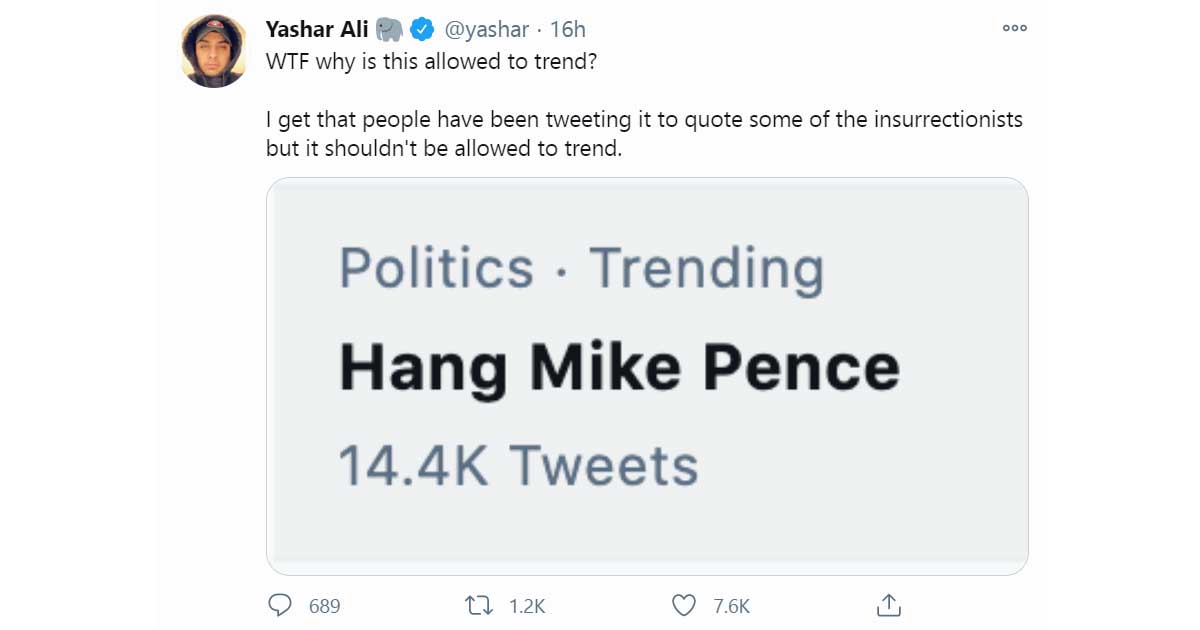
Task: Click the share tweet upload icon
Action: point(889,605)
